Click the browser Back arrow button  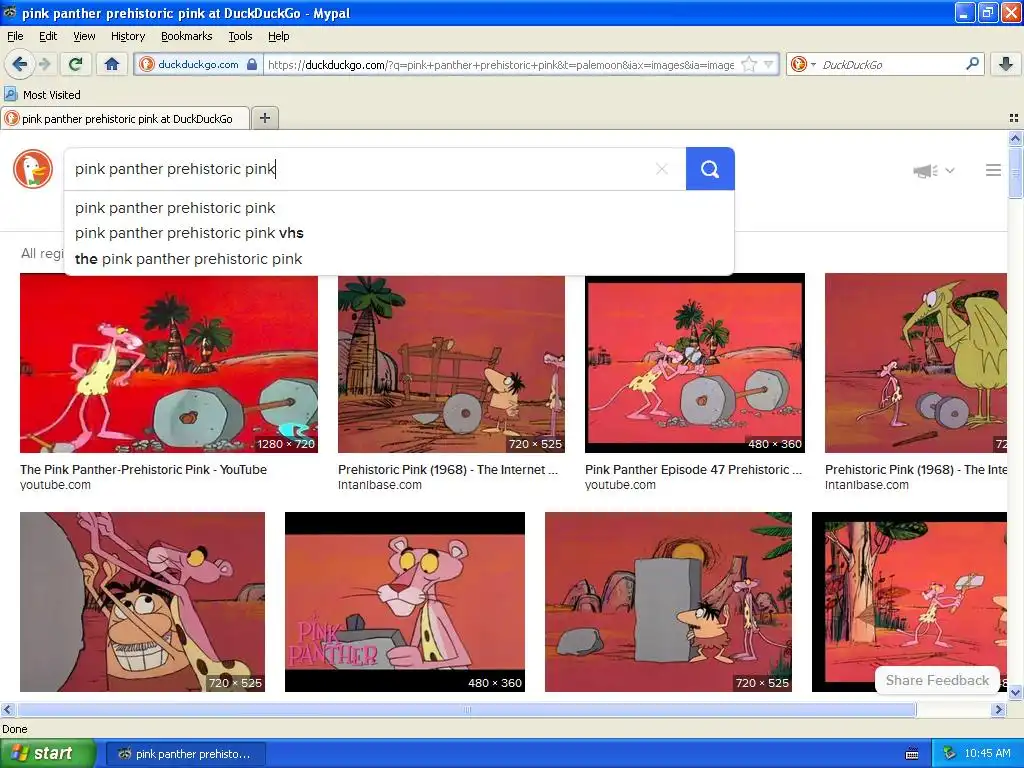pos(19,64)
